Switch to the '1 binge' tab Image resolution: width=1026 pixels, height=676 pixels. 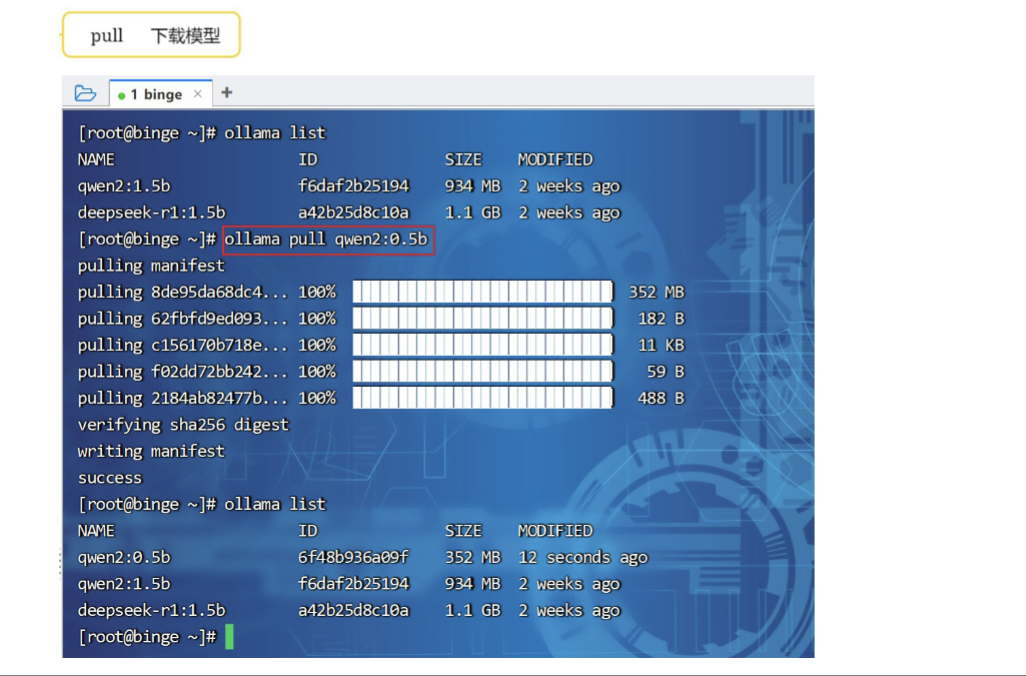160,94
